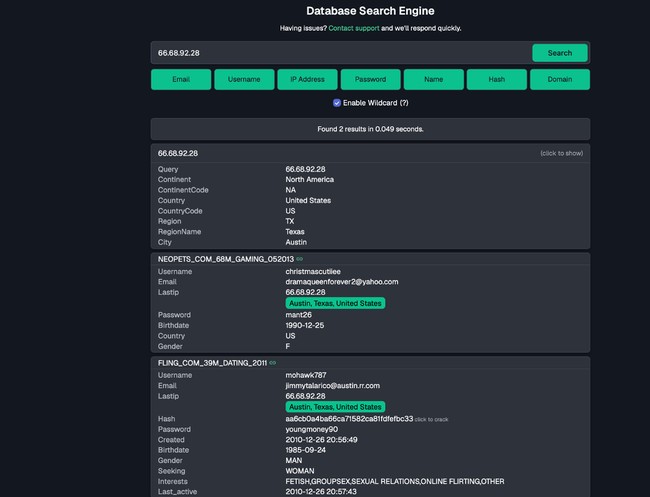Select the Email search type
Screen dimensions: 650x497
tap(181, 79)
